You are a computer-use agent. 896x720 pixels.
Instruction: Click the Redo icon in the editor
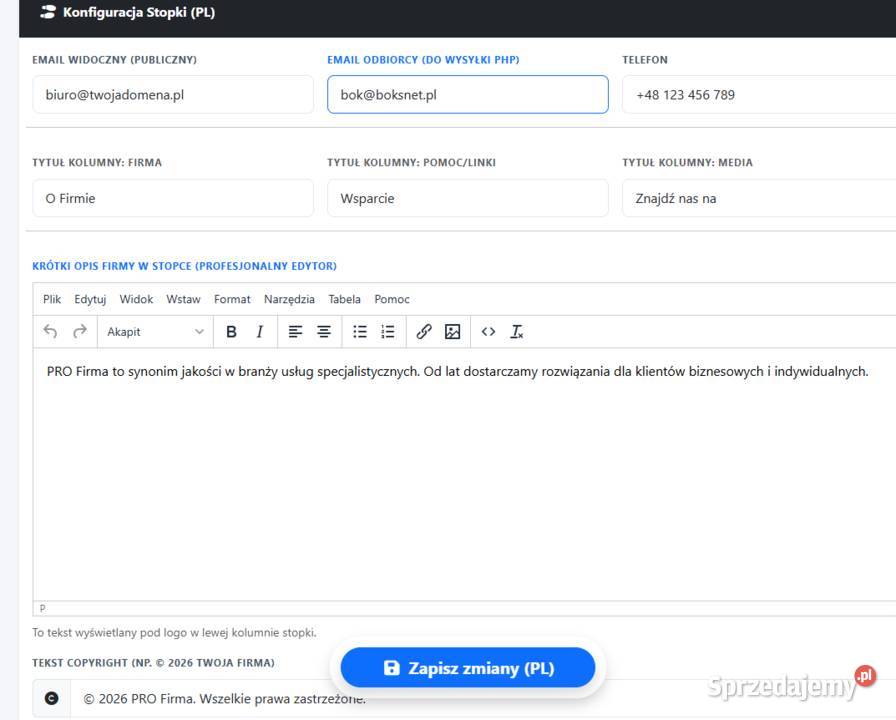click(x=78, y=331)
